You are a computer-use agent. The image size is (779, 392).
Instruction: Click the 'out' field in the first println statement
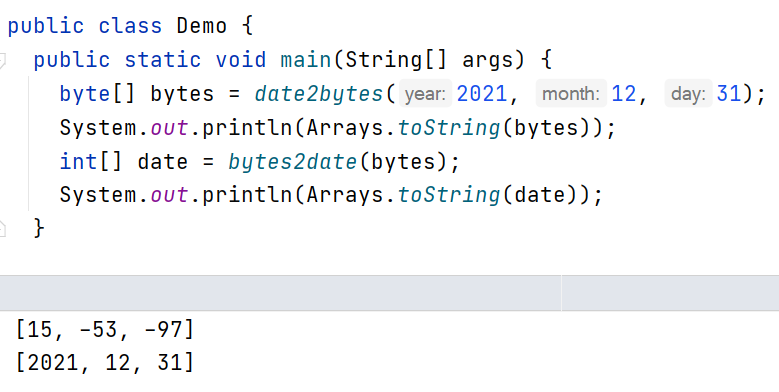[169, 128]
